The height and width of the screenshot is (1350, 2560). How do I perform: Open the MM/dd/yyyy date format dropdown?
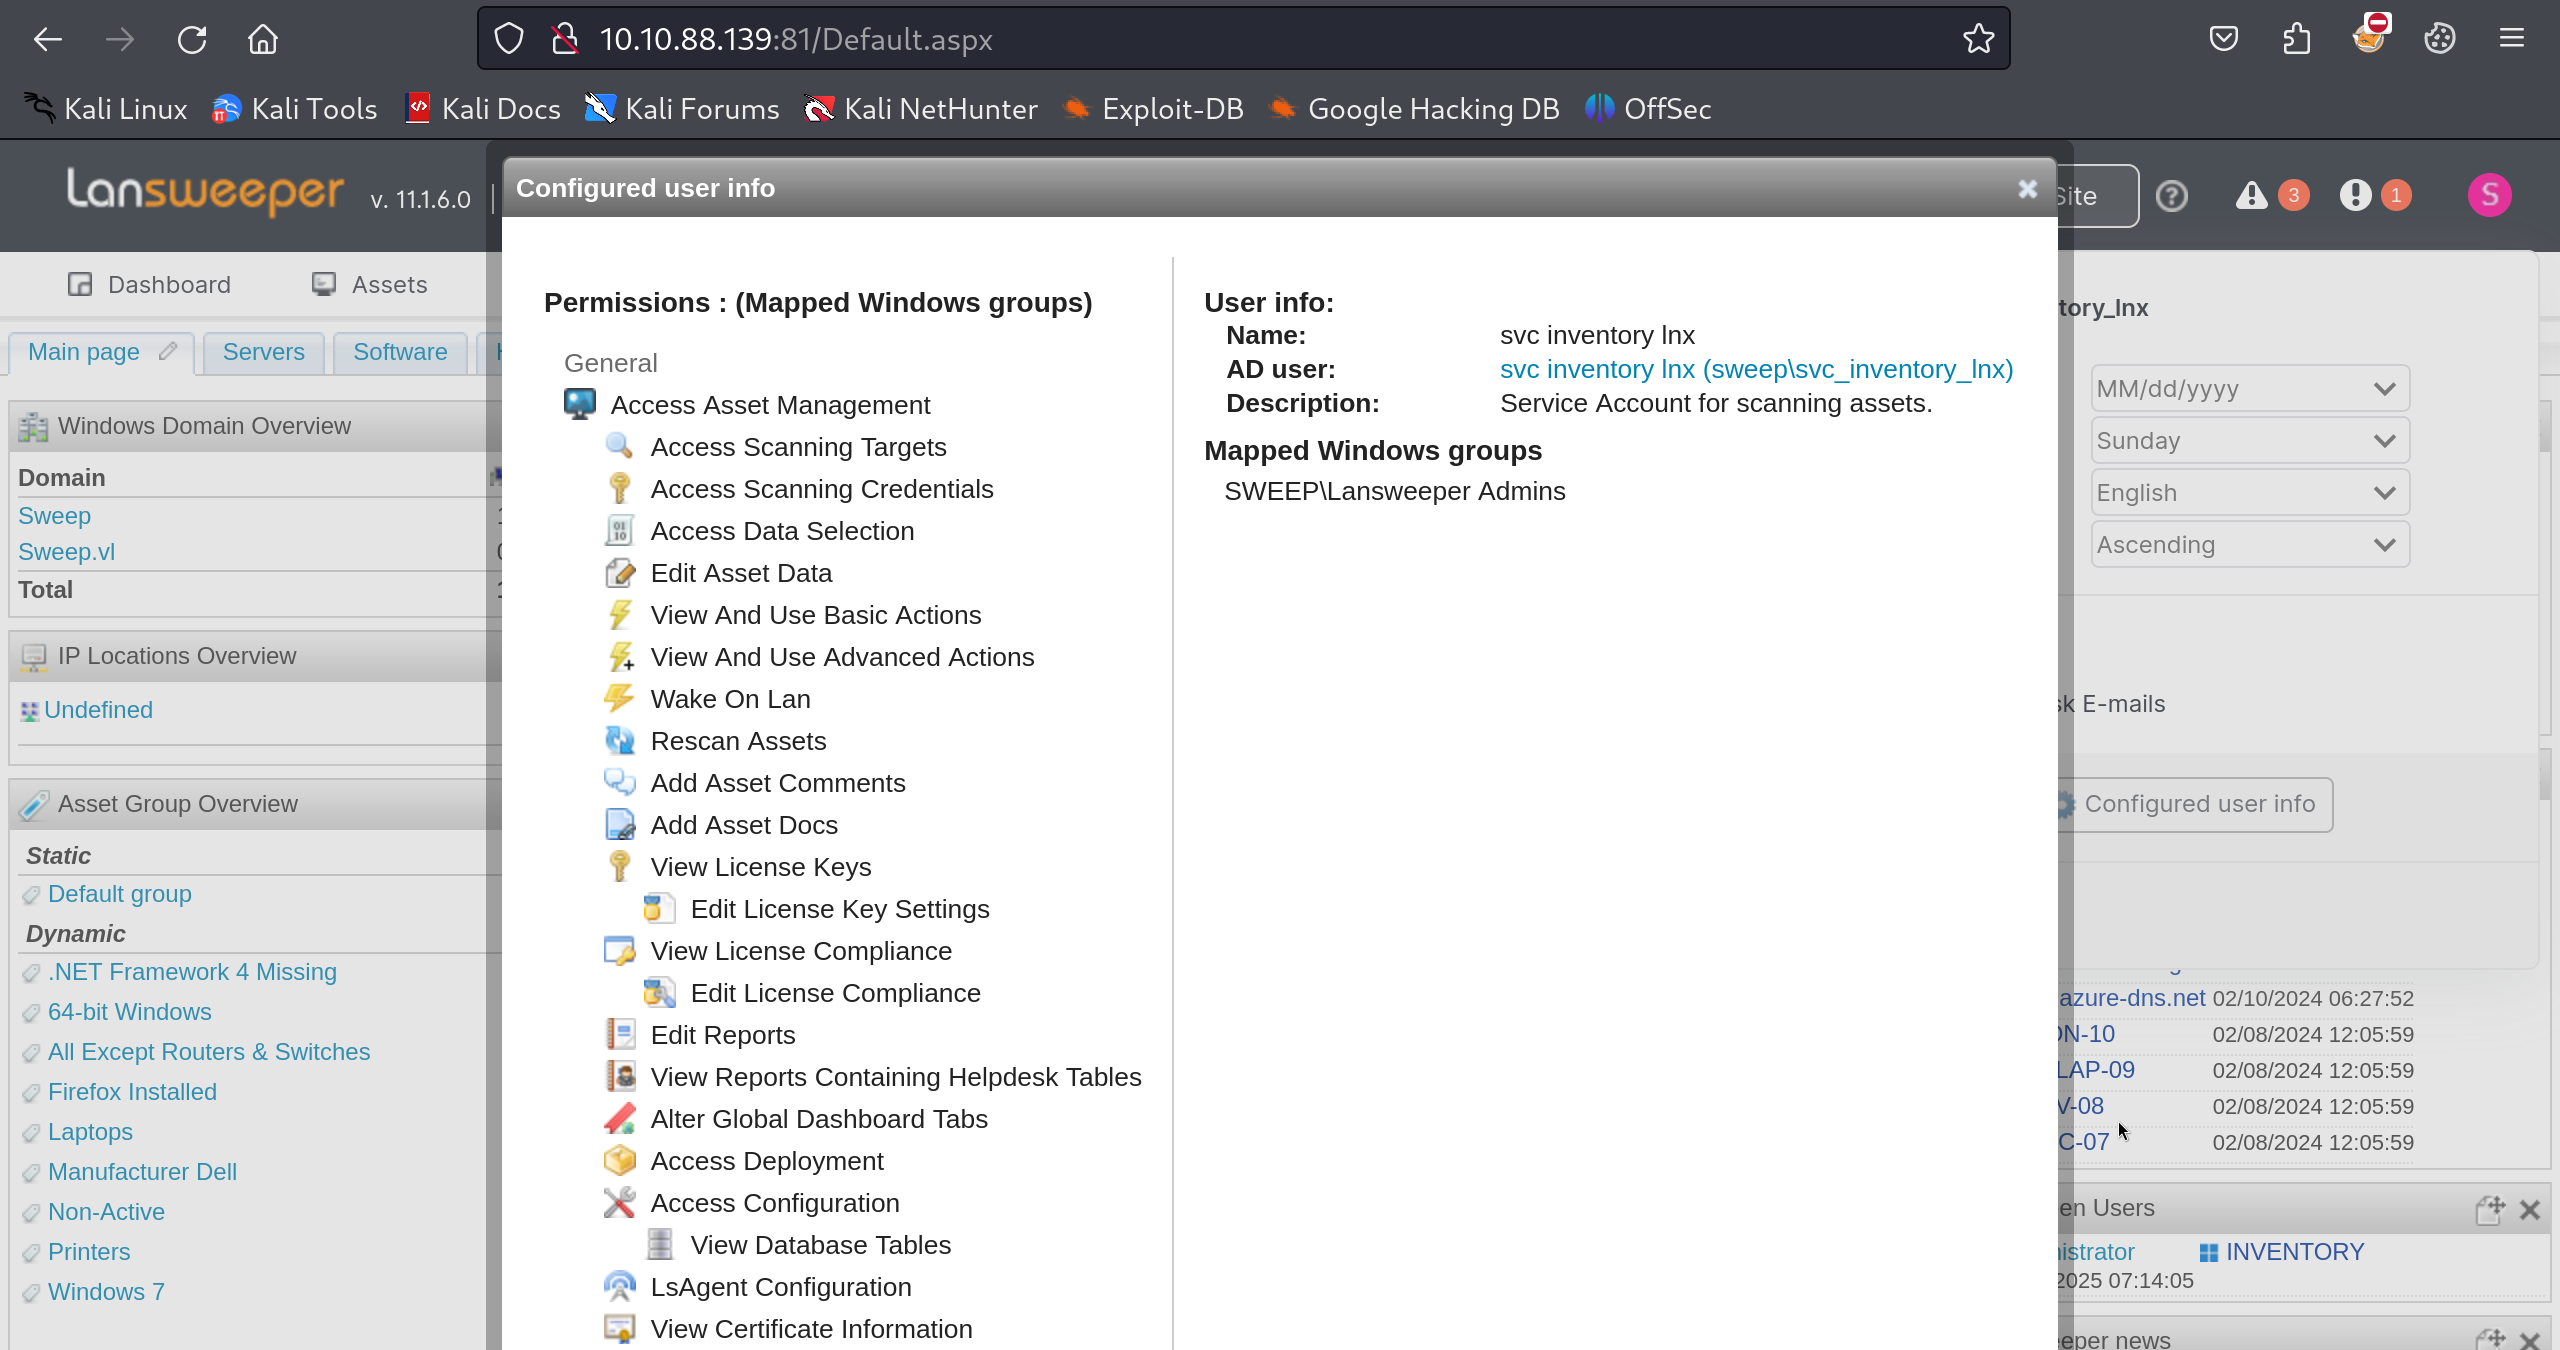click(x=2249, y=389)
